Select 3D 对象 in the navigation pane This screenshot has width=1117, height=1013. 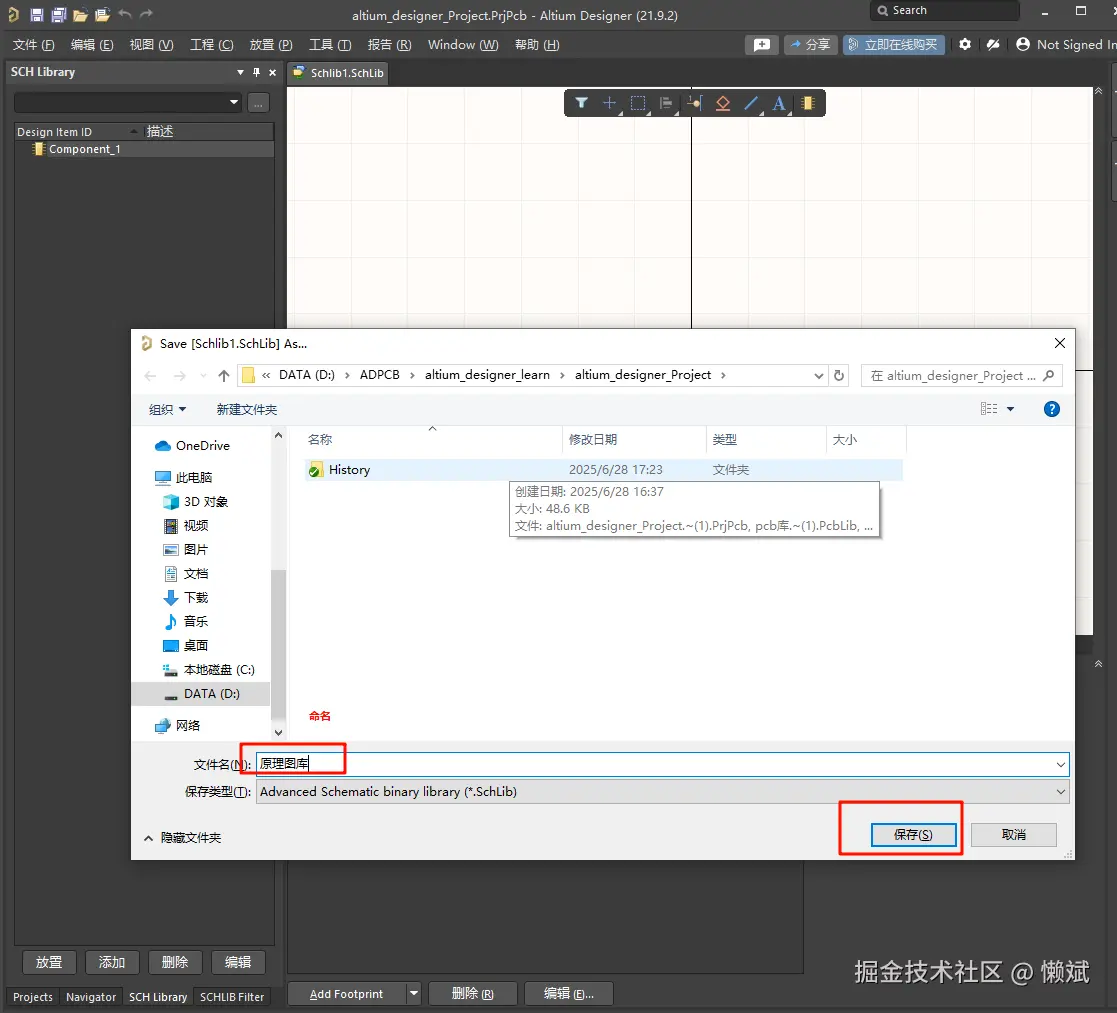click(x=195, y=502)
